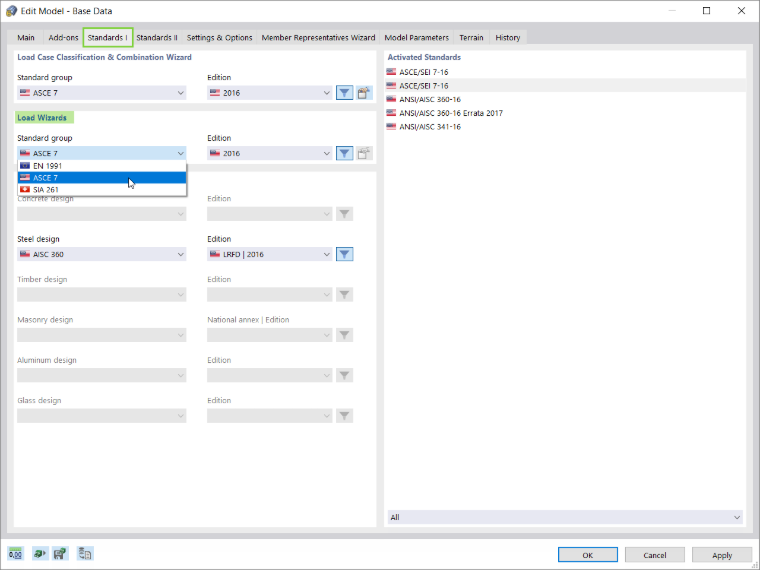The image size is (760, 570).
Task: Click the filter icon in Steel design row
Action: pos(344,254)
